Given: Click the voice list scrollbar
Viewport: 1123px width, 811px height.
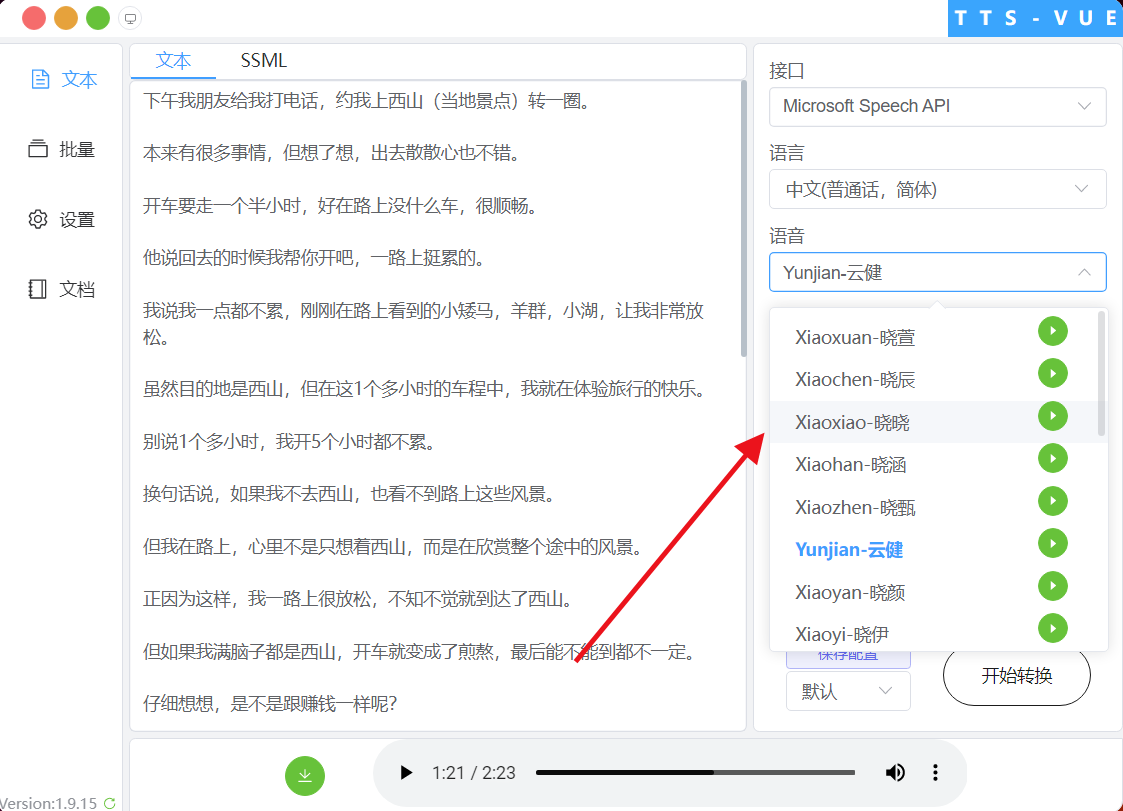Looking at the screenshot, I should (1101, 373).
